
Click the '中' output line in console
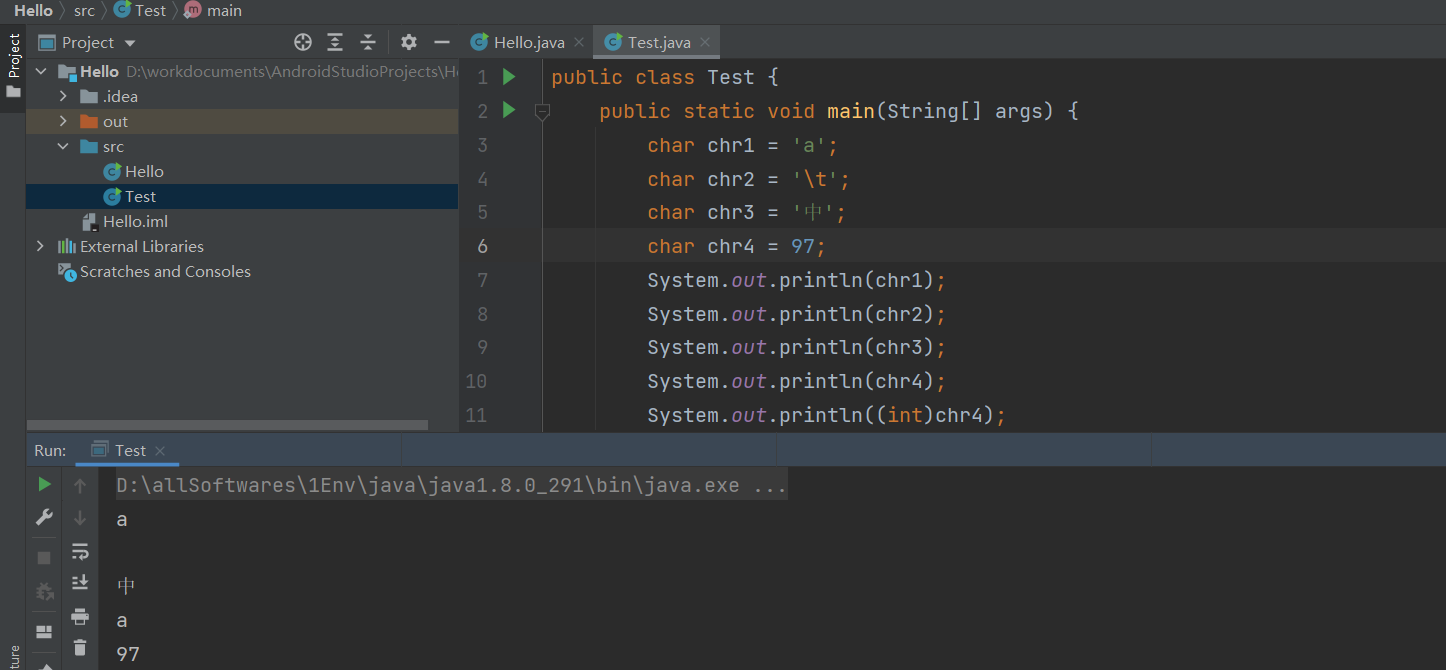(x=126, y=586)
